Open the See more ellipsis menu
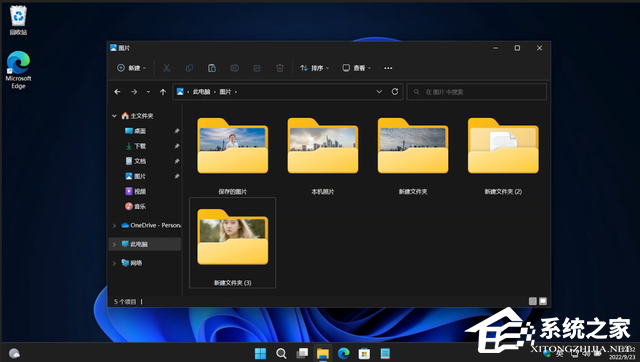The width and height of the screenshot is (640, 362). click(388, 68)
